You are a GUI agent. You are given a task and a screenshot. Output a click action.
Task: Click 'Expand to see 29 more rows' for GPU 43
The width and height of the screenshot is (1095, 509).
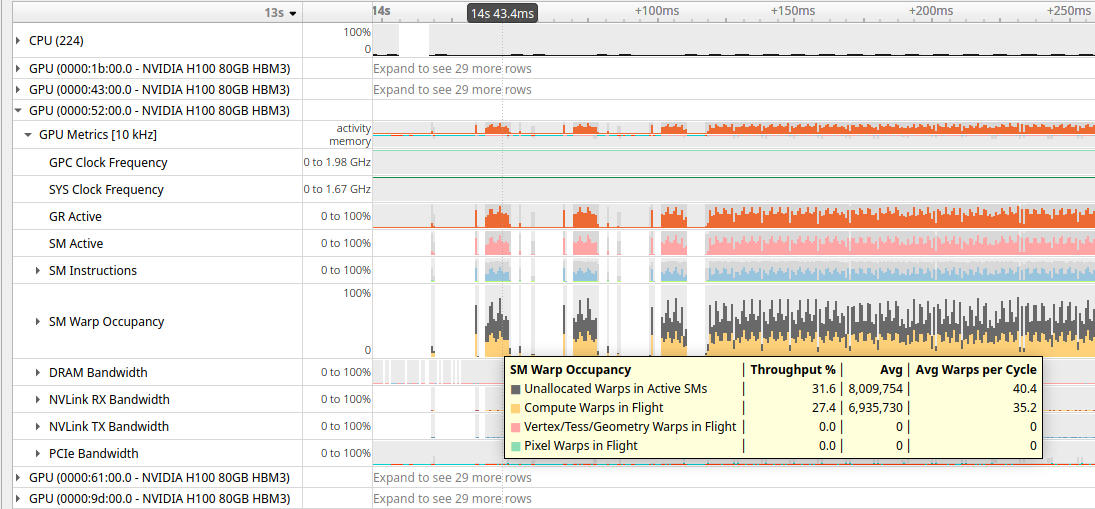coord(453,89)
